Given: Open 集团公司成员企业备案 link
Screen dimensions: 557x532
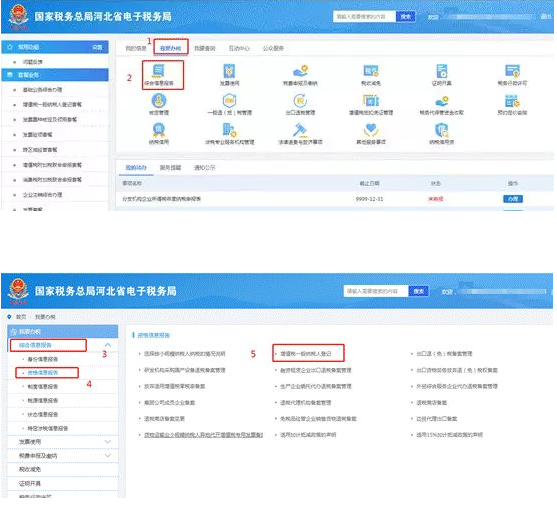Looking at the screenshot, I should [x=169, y=402].
